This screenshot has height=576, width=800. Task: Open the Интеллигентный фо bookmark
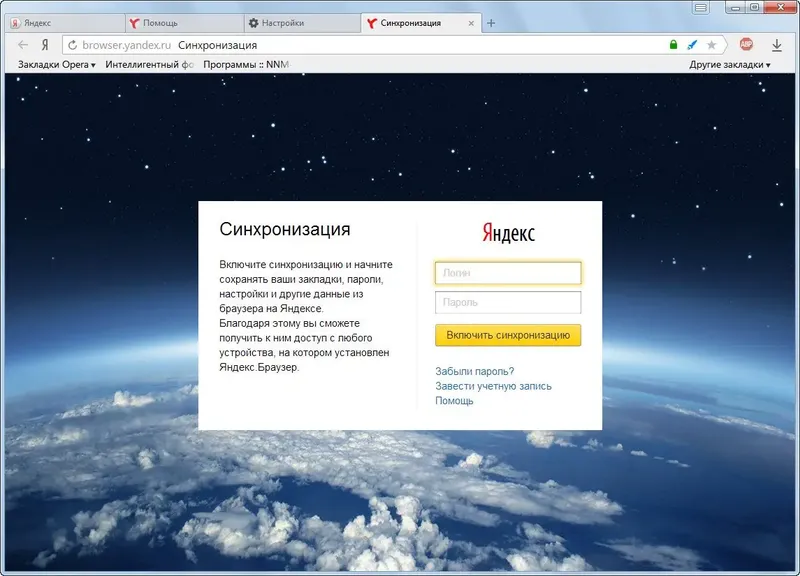click(x=149, y=65)
